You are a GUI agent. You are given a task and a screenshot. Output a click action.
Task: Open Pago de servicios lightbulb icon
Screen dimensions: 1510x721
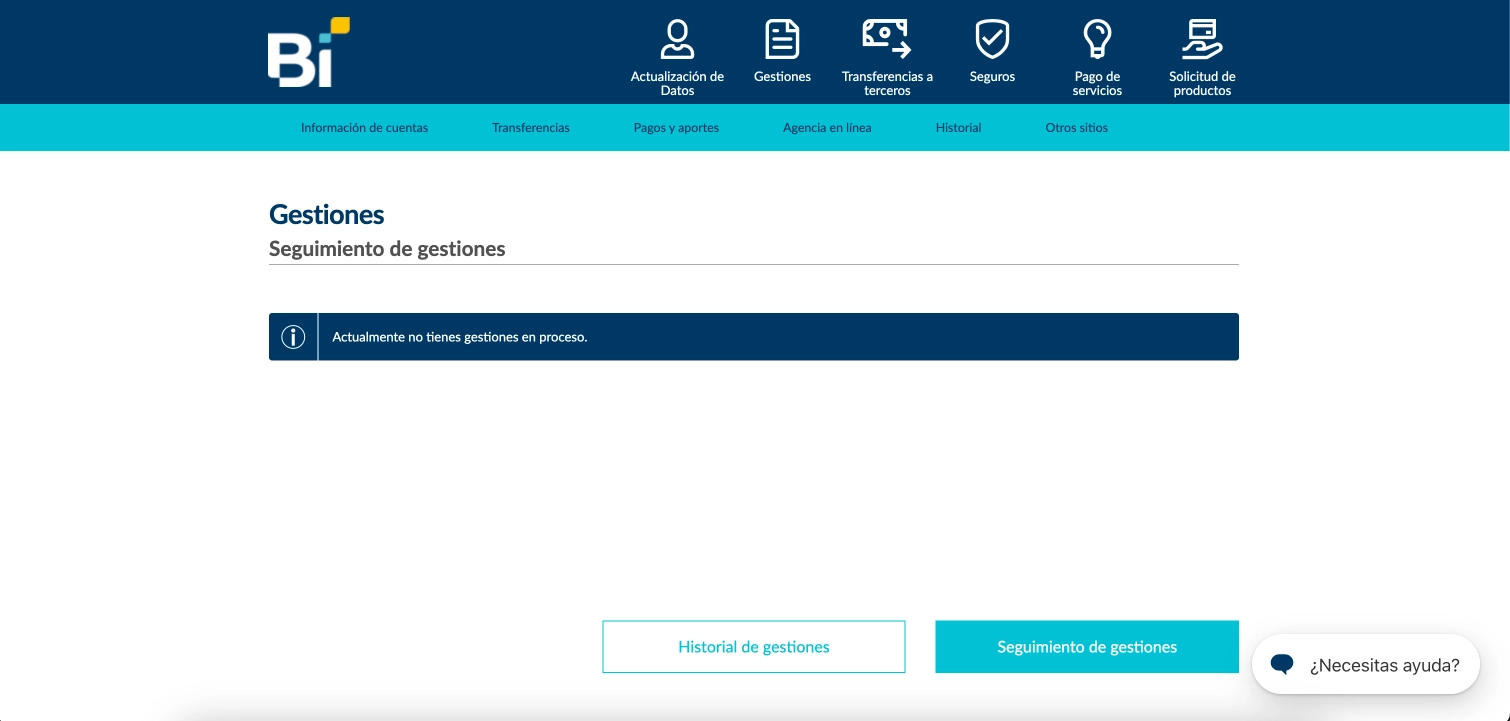click(x=1097, y=40)
